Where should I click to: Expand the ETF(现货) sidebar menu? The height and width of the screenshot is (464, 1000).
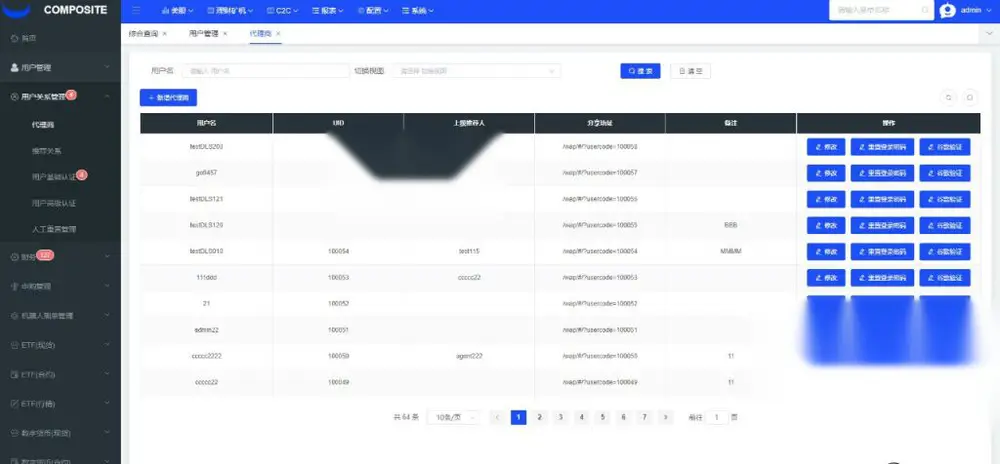click(60, 345)
